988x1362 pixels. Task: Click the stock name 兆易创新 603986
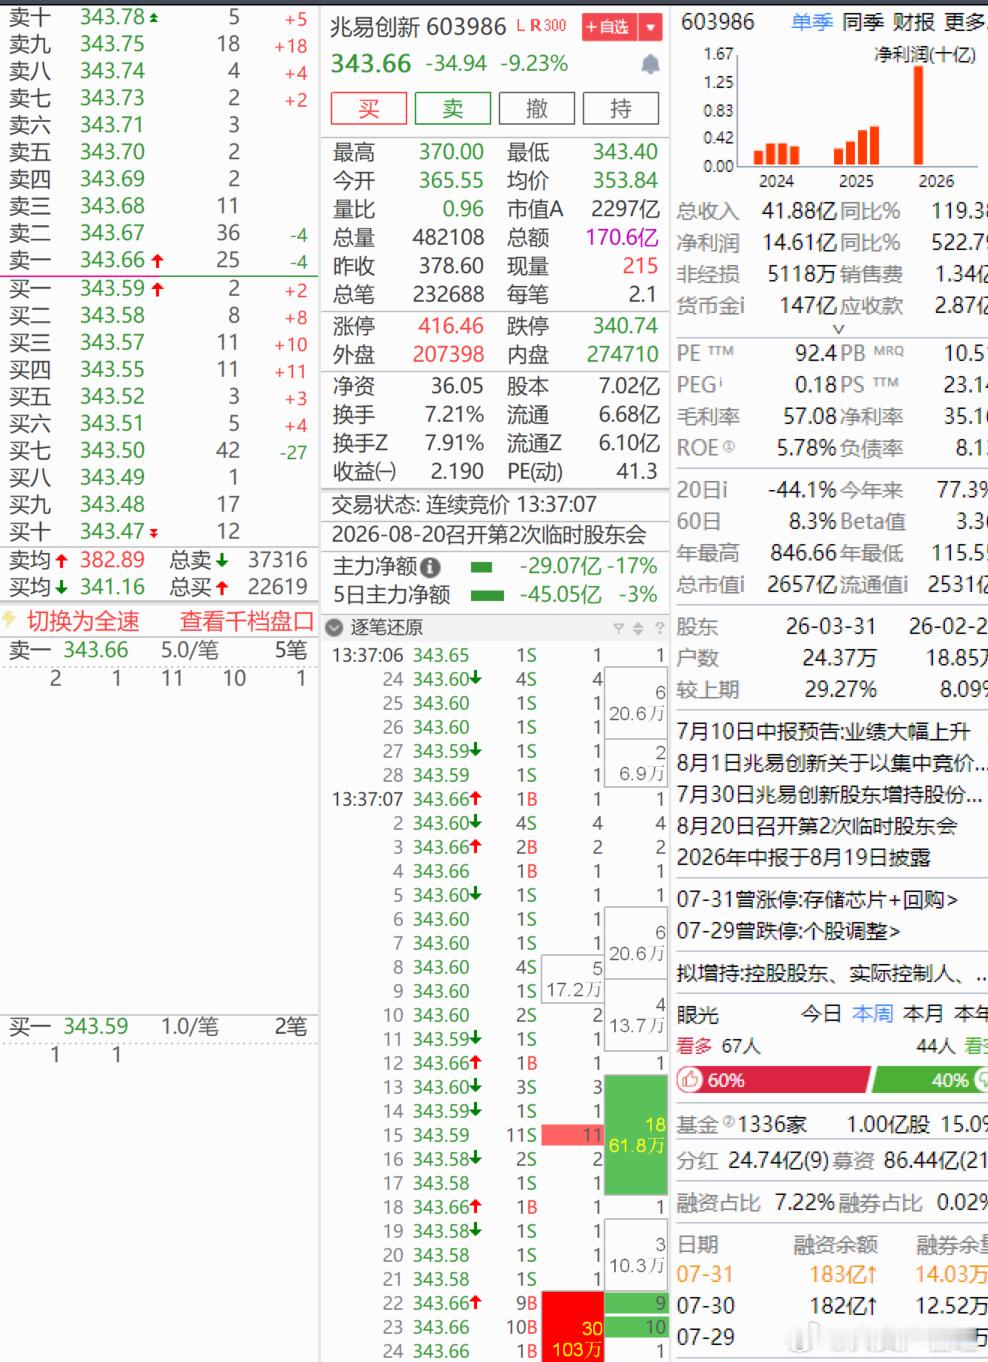[418, 27]
